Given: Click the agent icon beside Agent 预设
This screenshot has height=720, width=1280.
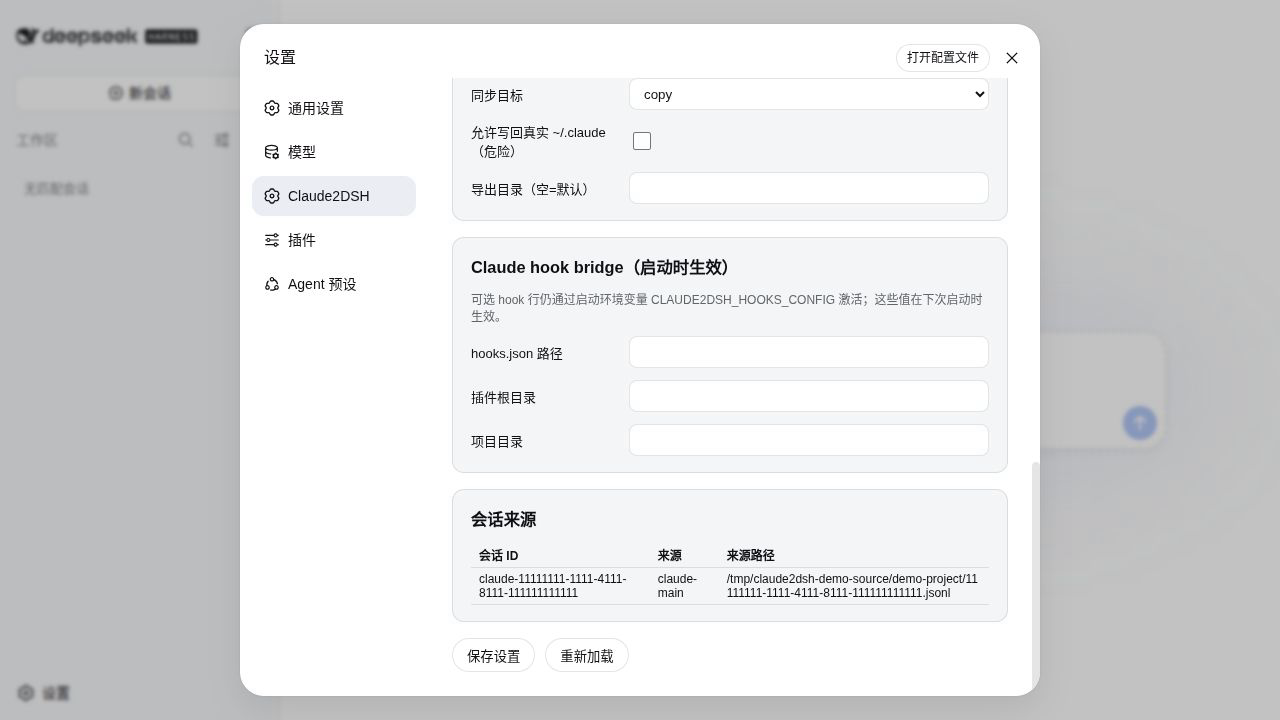Looking at the screenshot, I should click(272, 284).
